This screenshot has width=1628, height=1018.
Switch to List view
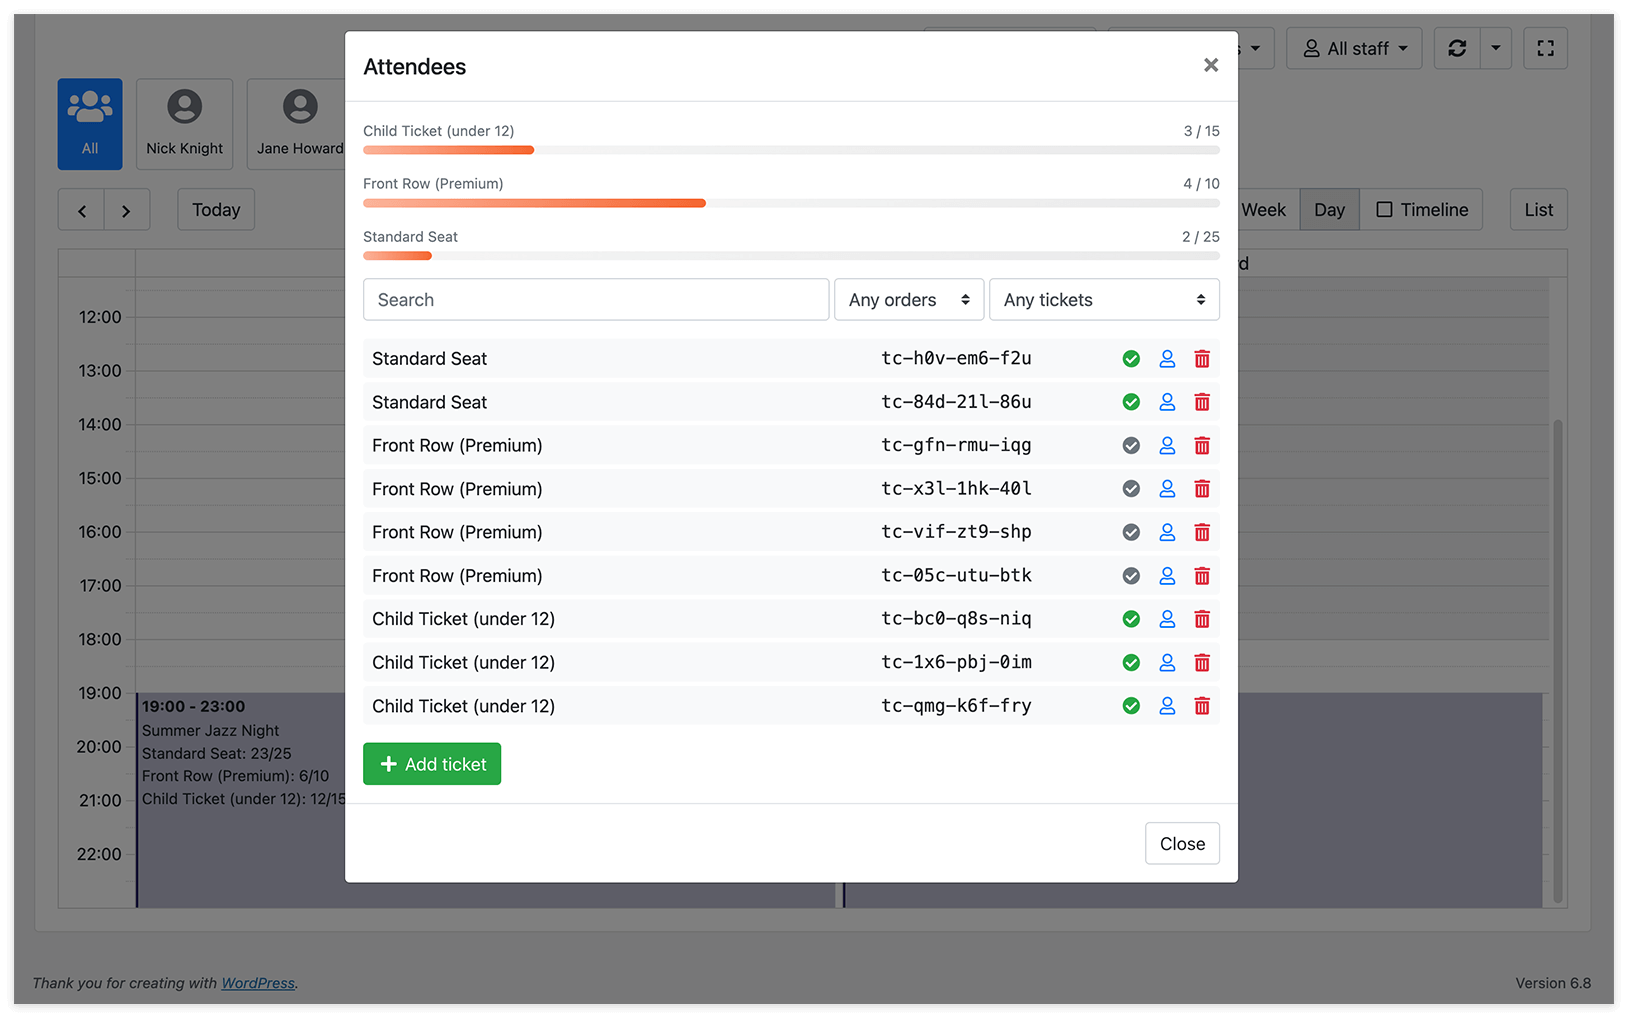(1538, 210)
